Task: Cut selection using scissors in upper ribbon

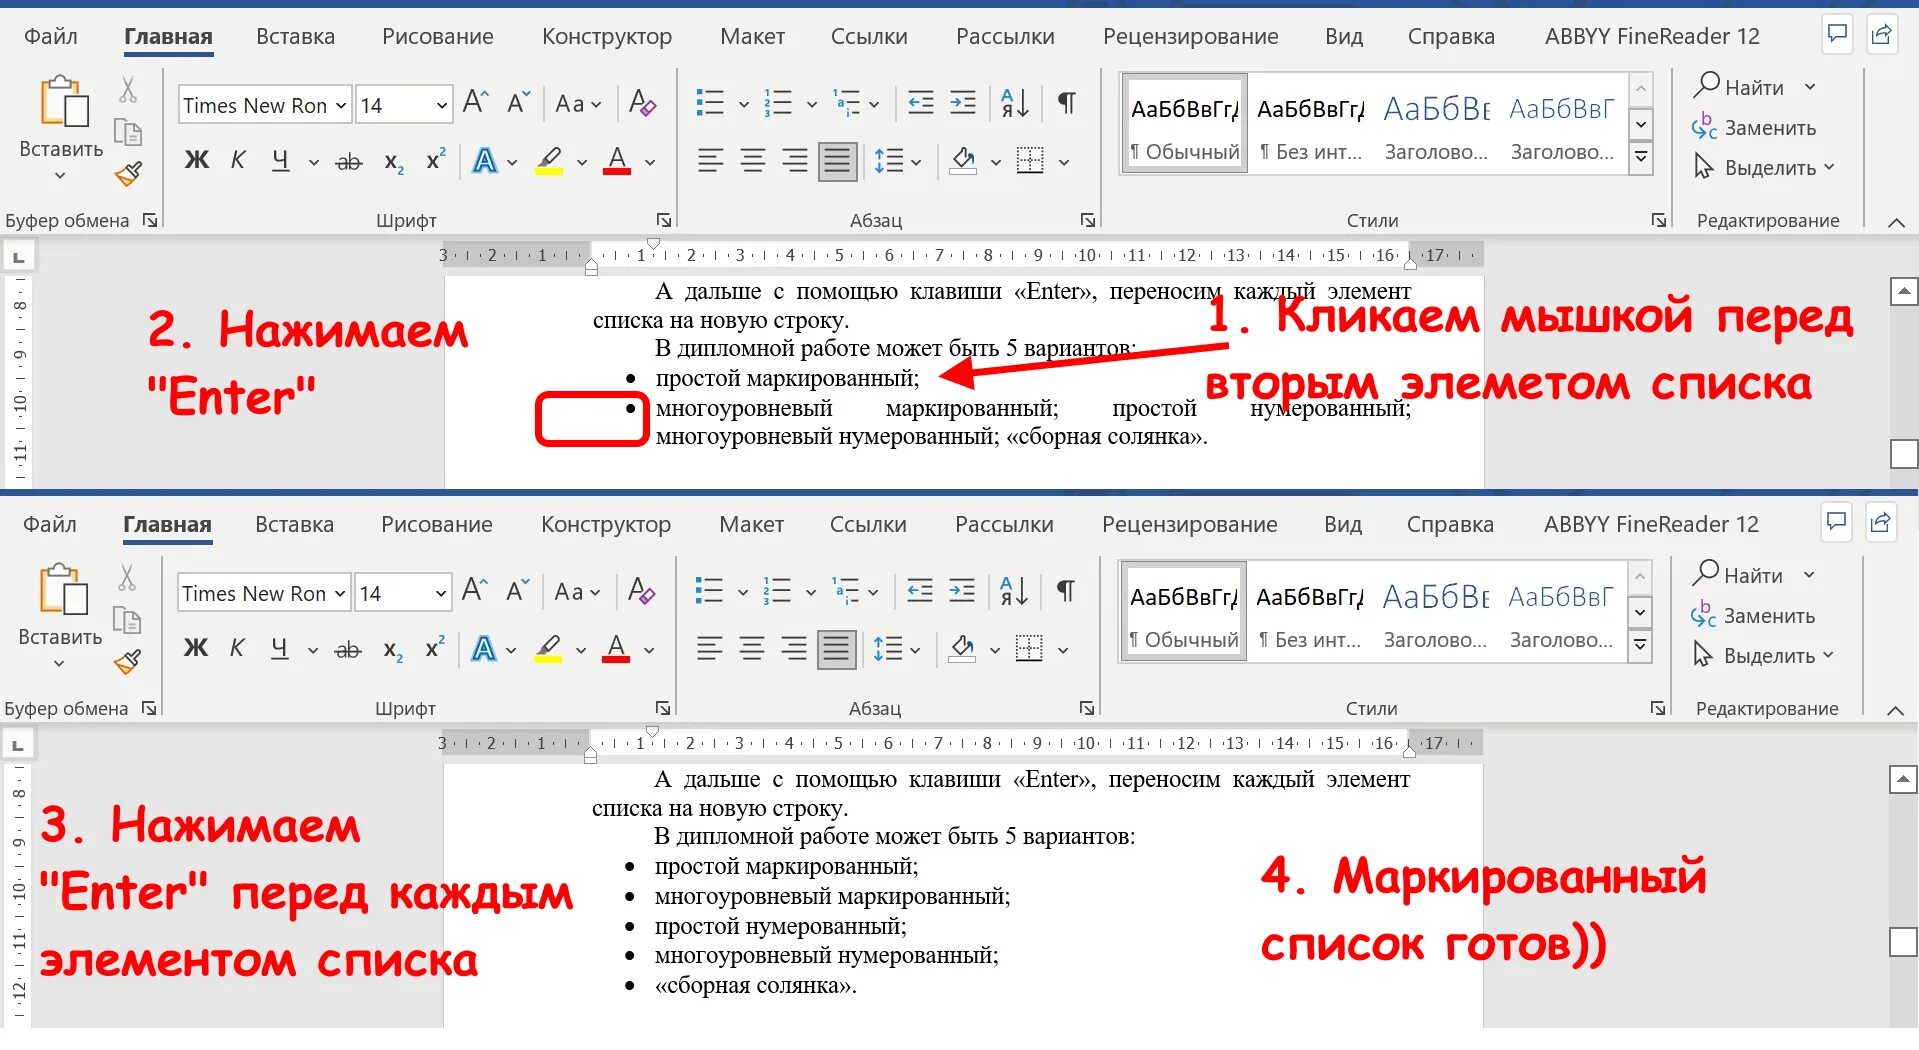Action: tap(127, 90)
